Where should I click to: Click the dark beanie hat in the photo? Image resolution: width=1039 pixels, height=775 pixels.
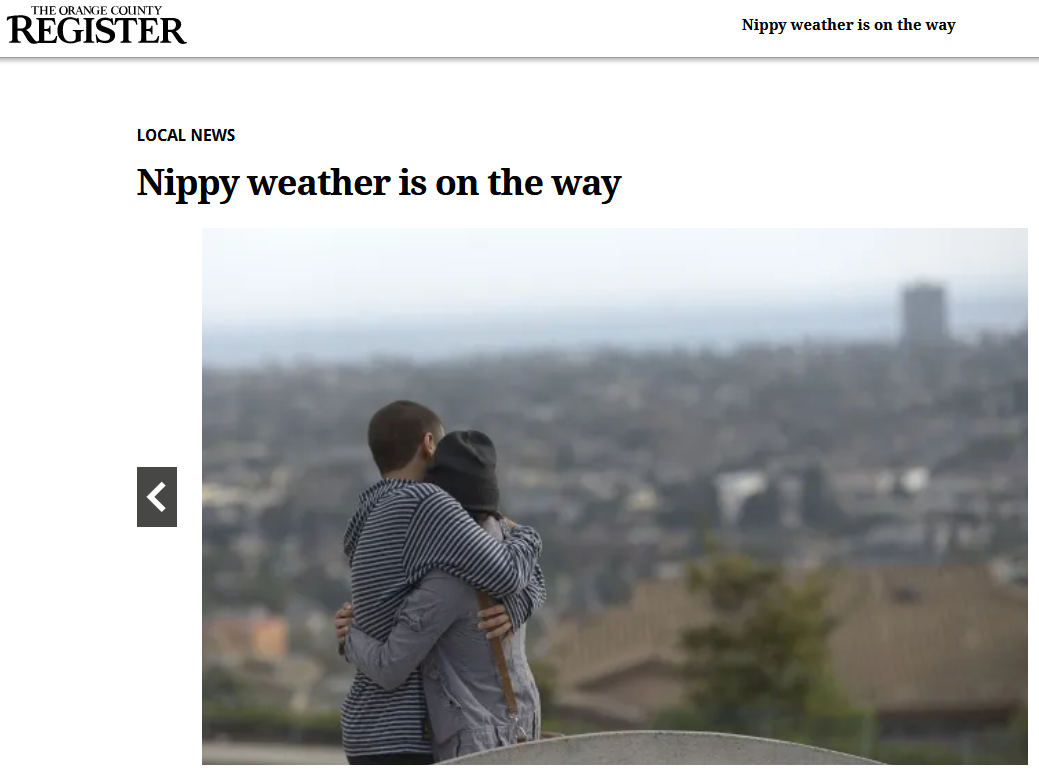pos(466,469)
